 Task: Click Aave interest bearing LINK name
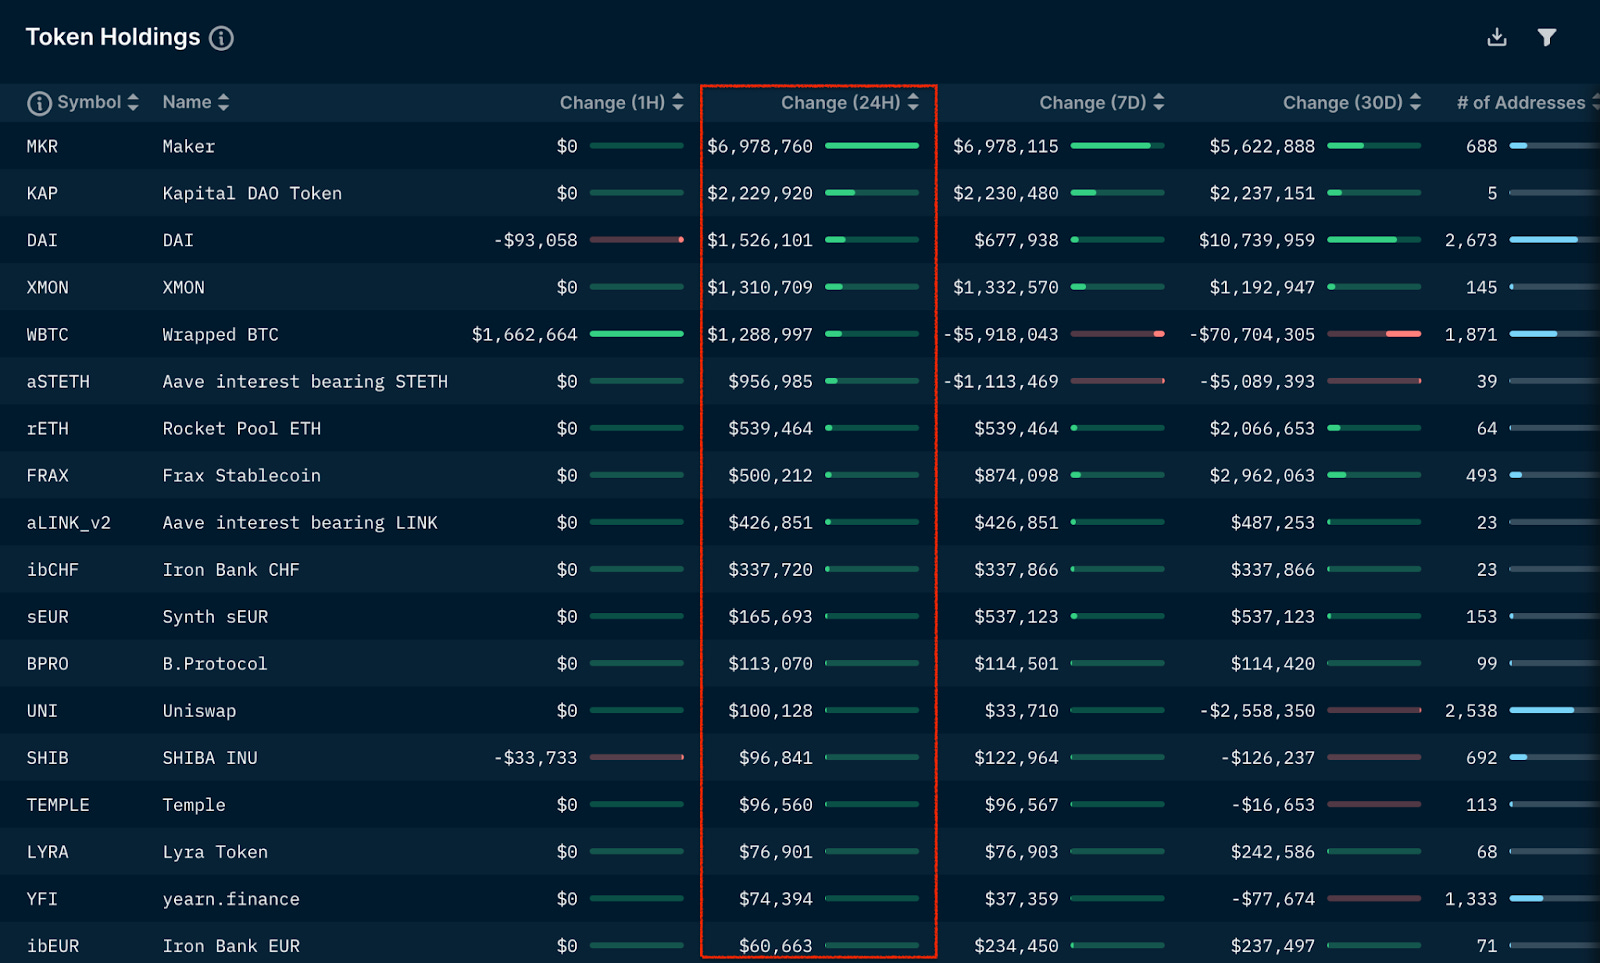click(300, 522)
